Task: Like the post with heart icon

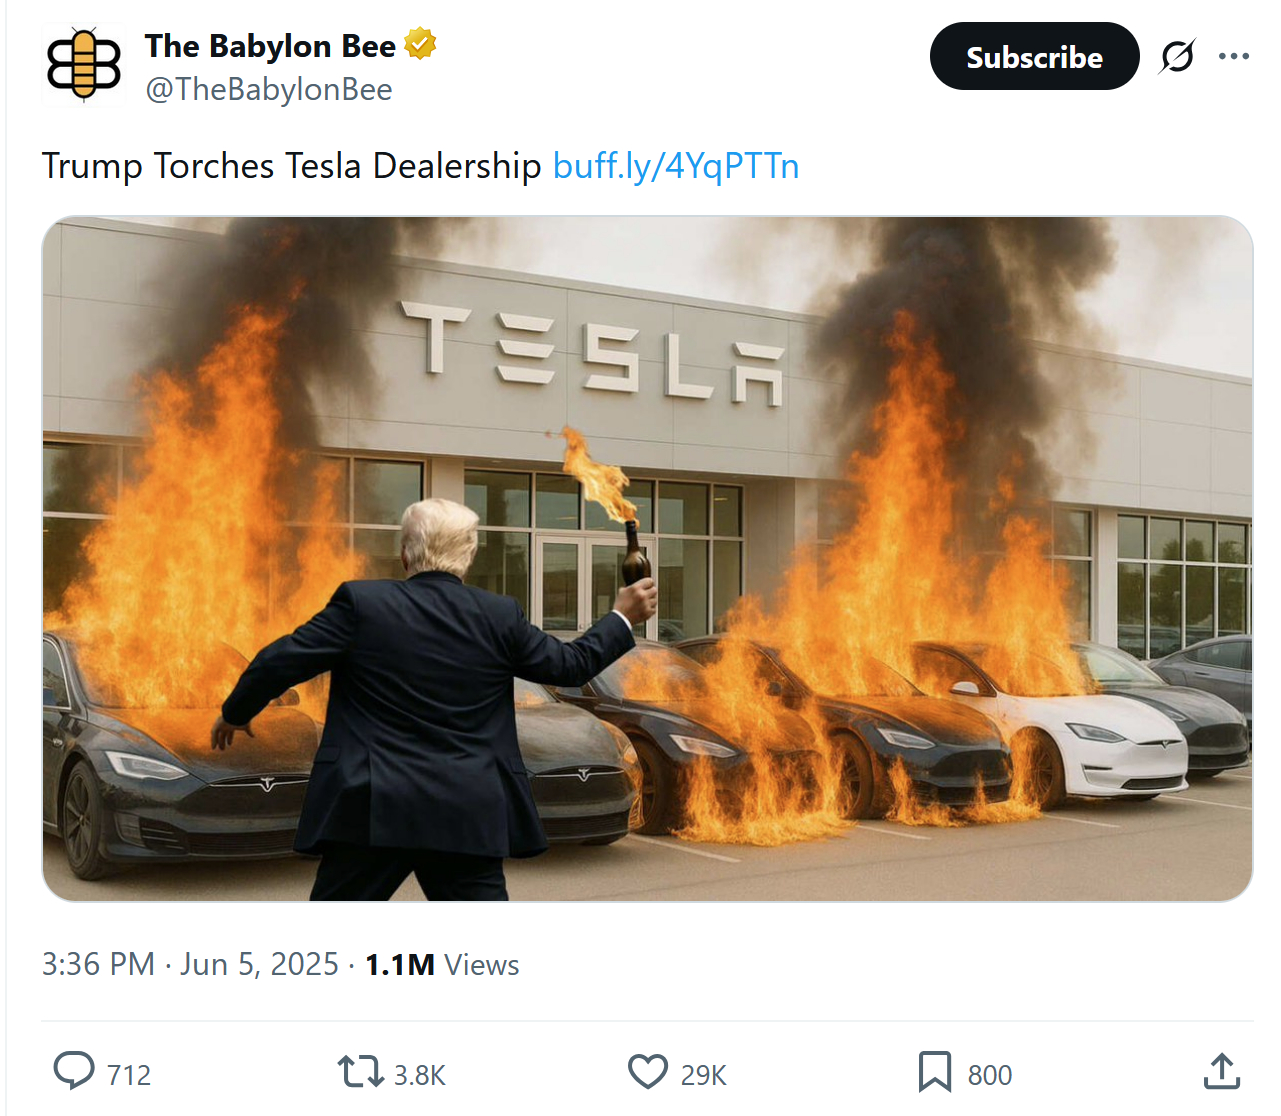Action: [648, 1071]
